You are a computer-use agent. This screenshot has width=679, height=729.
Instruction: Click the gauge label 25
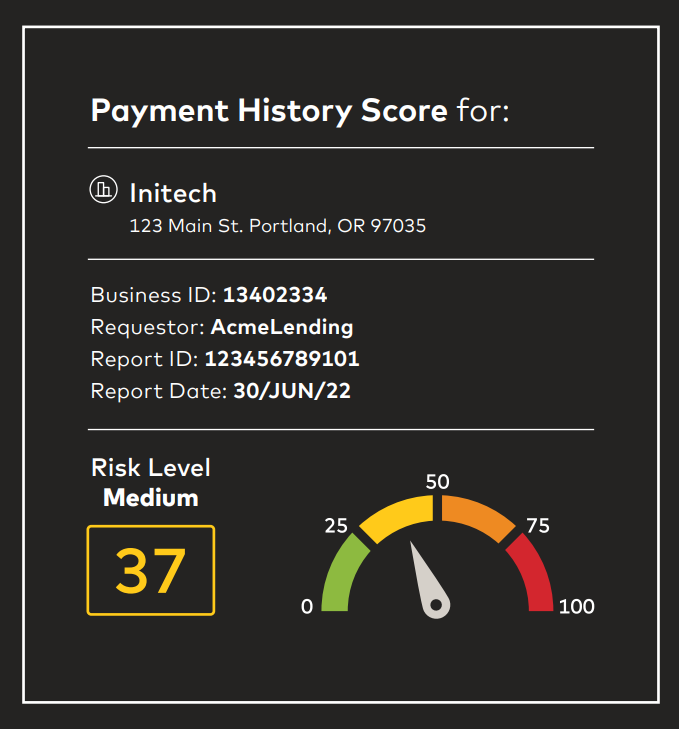pos(335,526)
